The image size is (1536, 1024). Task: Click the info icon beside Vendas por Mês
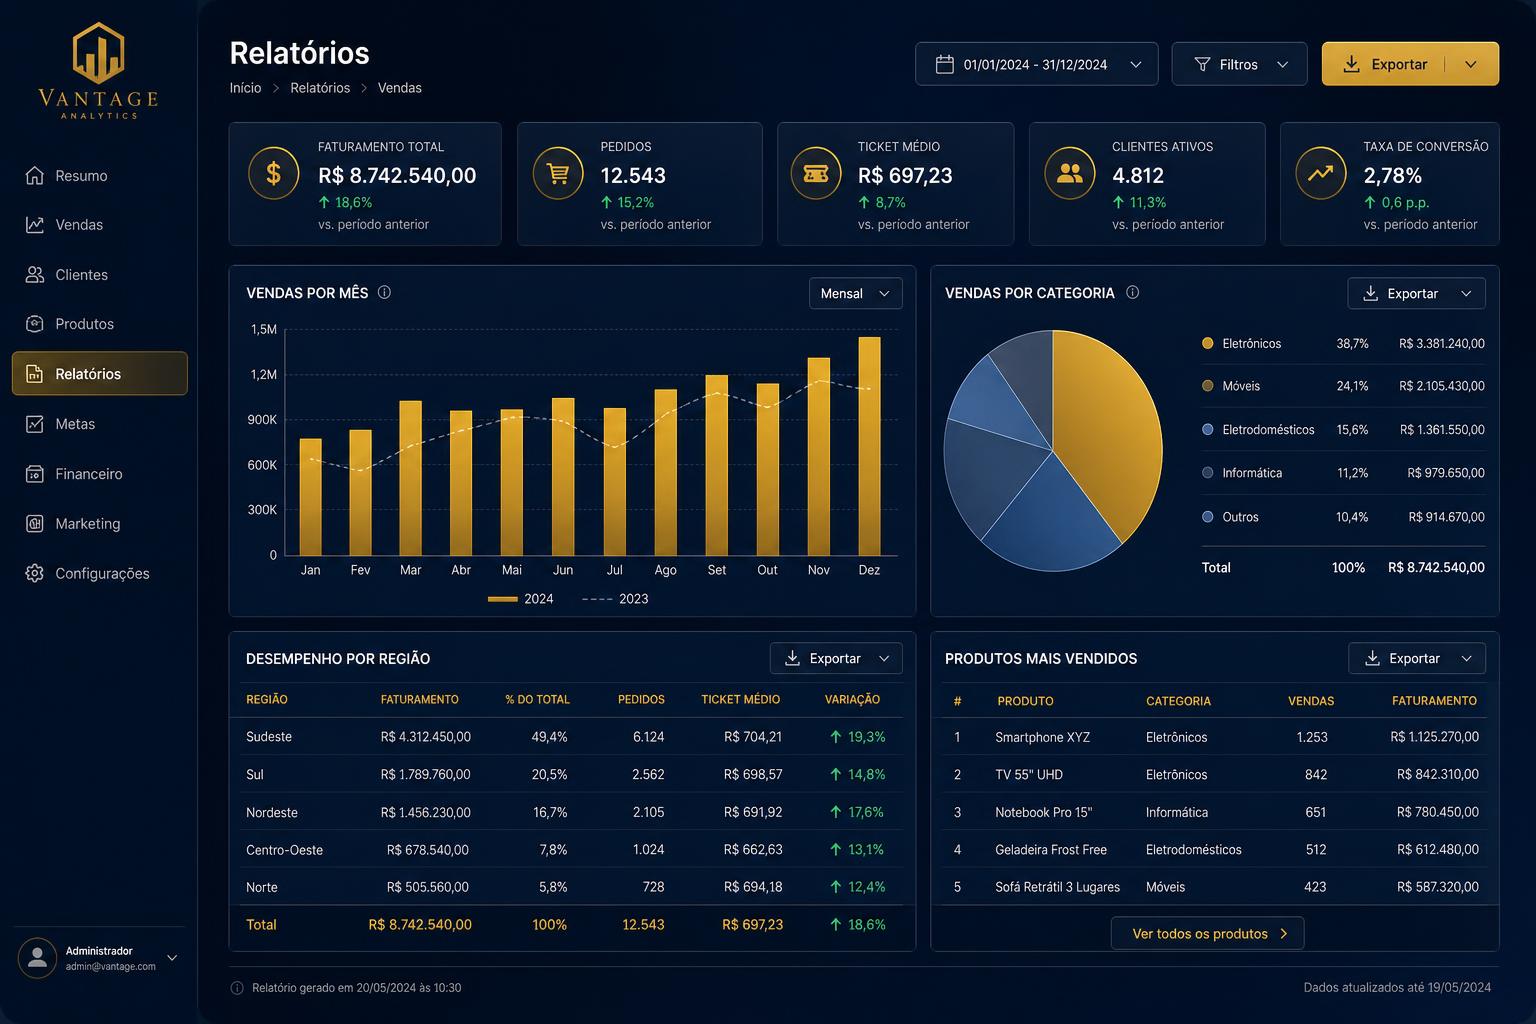[384, 293]
